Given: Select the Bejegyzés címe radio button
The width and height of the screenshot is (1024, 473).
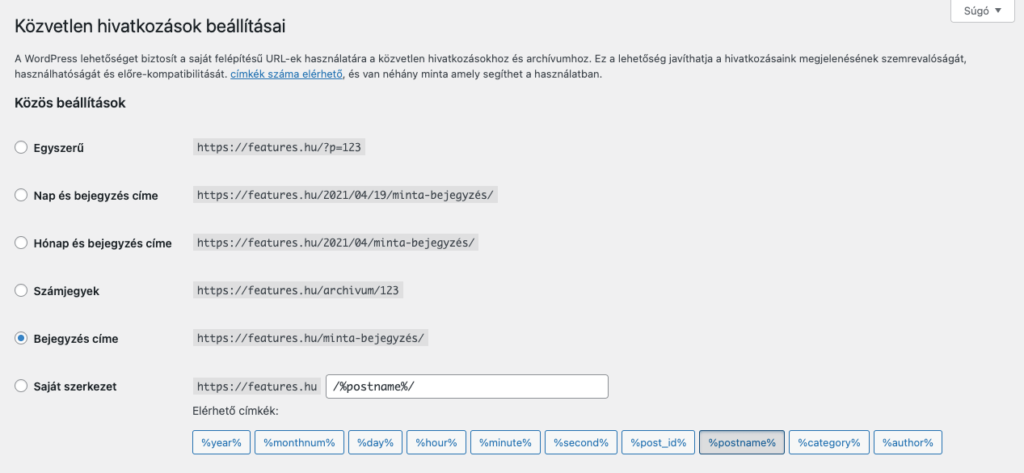Looking at the screenshot, I should click(21, 339).
